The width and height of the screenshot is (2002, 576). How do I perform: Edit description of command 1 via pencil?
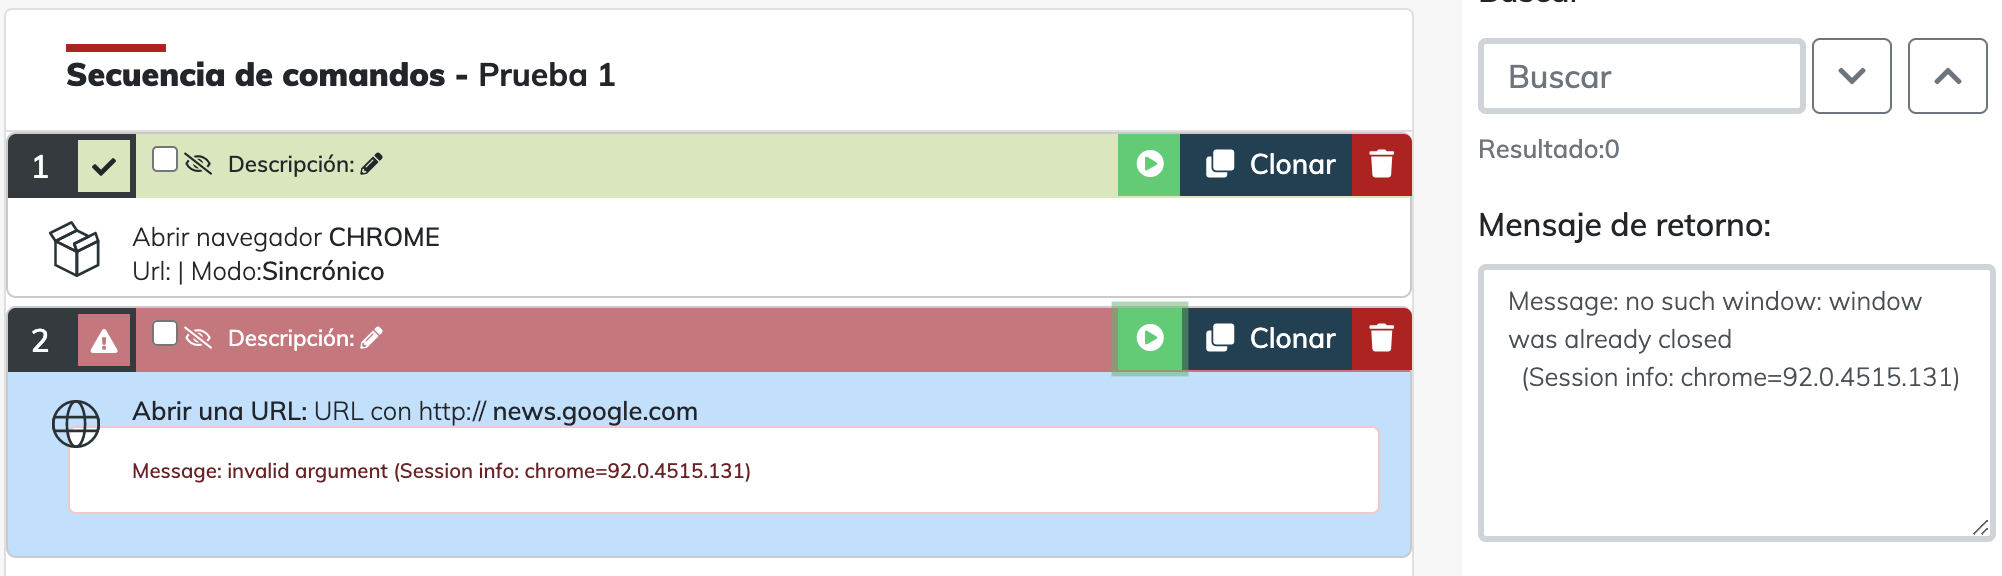pyautogui.click(x=372, y=164)
